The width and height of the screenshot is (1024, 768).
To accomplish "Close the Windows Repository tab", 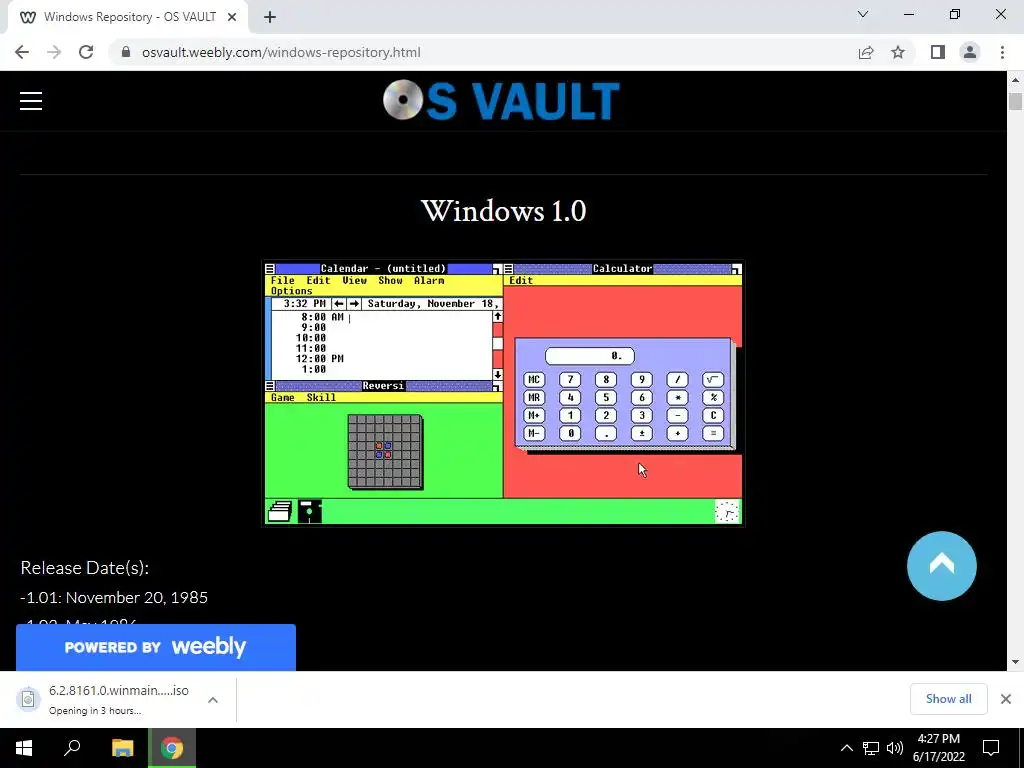I will coord(232,17).
